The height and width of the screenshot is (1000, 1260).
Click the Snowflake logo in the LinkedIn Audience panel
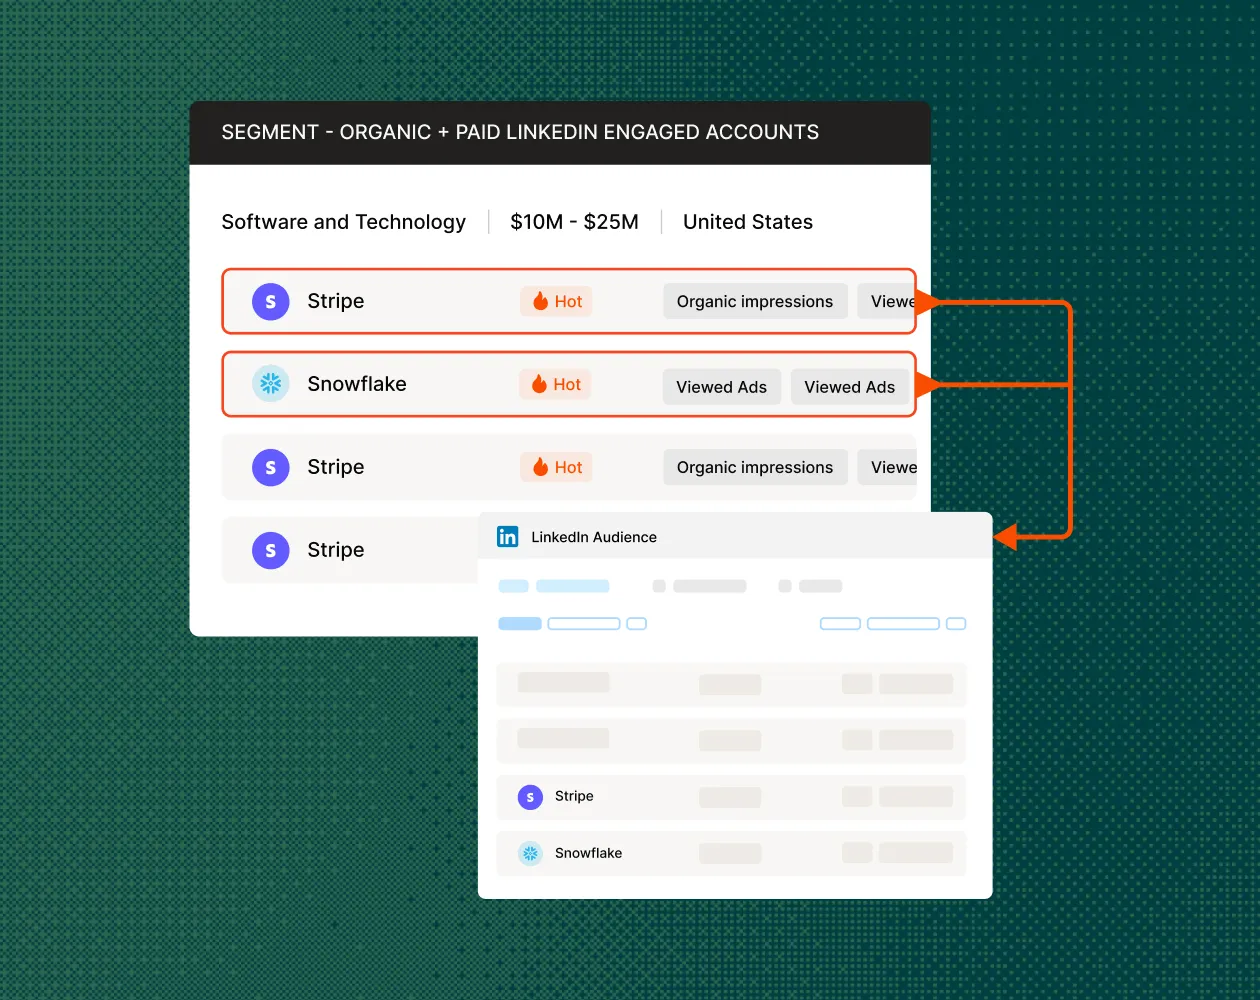click(x=530, y=853)
